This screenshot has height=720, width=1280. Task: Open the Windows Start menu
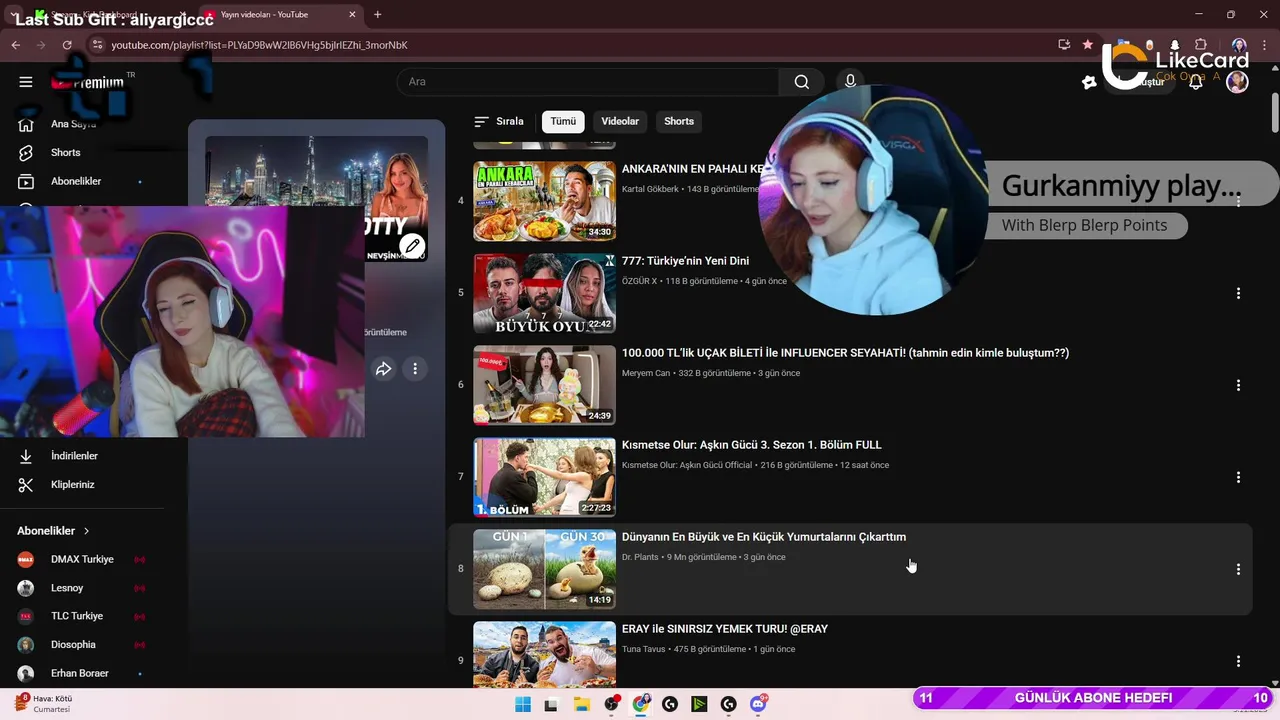coord(523,704)
